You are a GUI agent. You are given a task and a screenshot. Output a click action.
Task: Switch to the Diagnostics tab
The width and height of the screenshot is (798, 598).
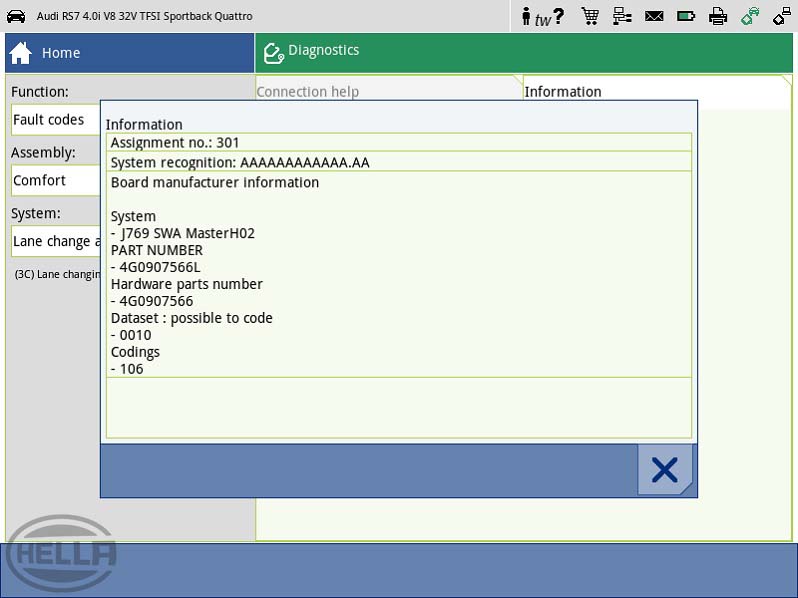coord(524,52)
